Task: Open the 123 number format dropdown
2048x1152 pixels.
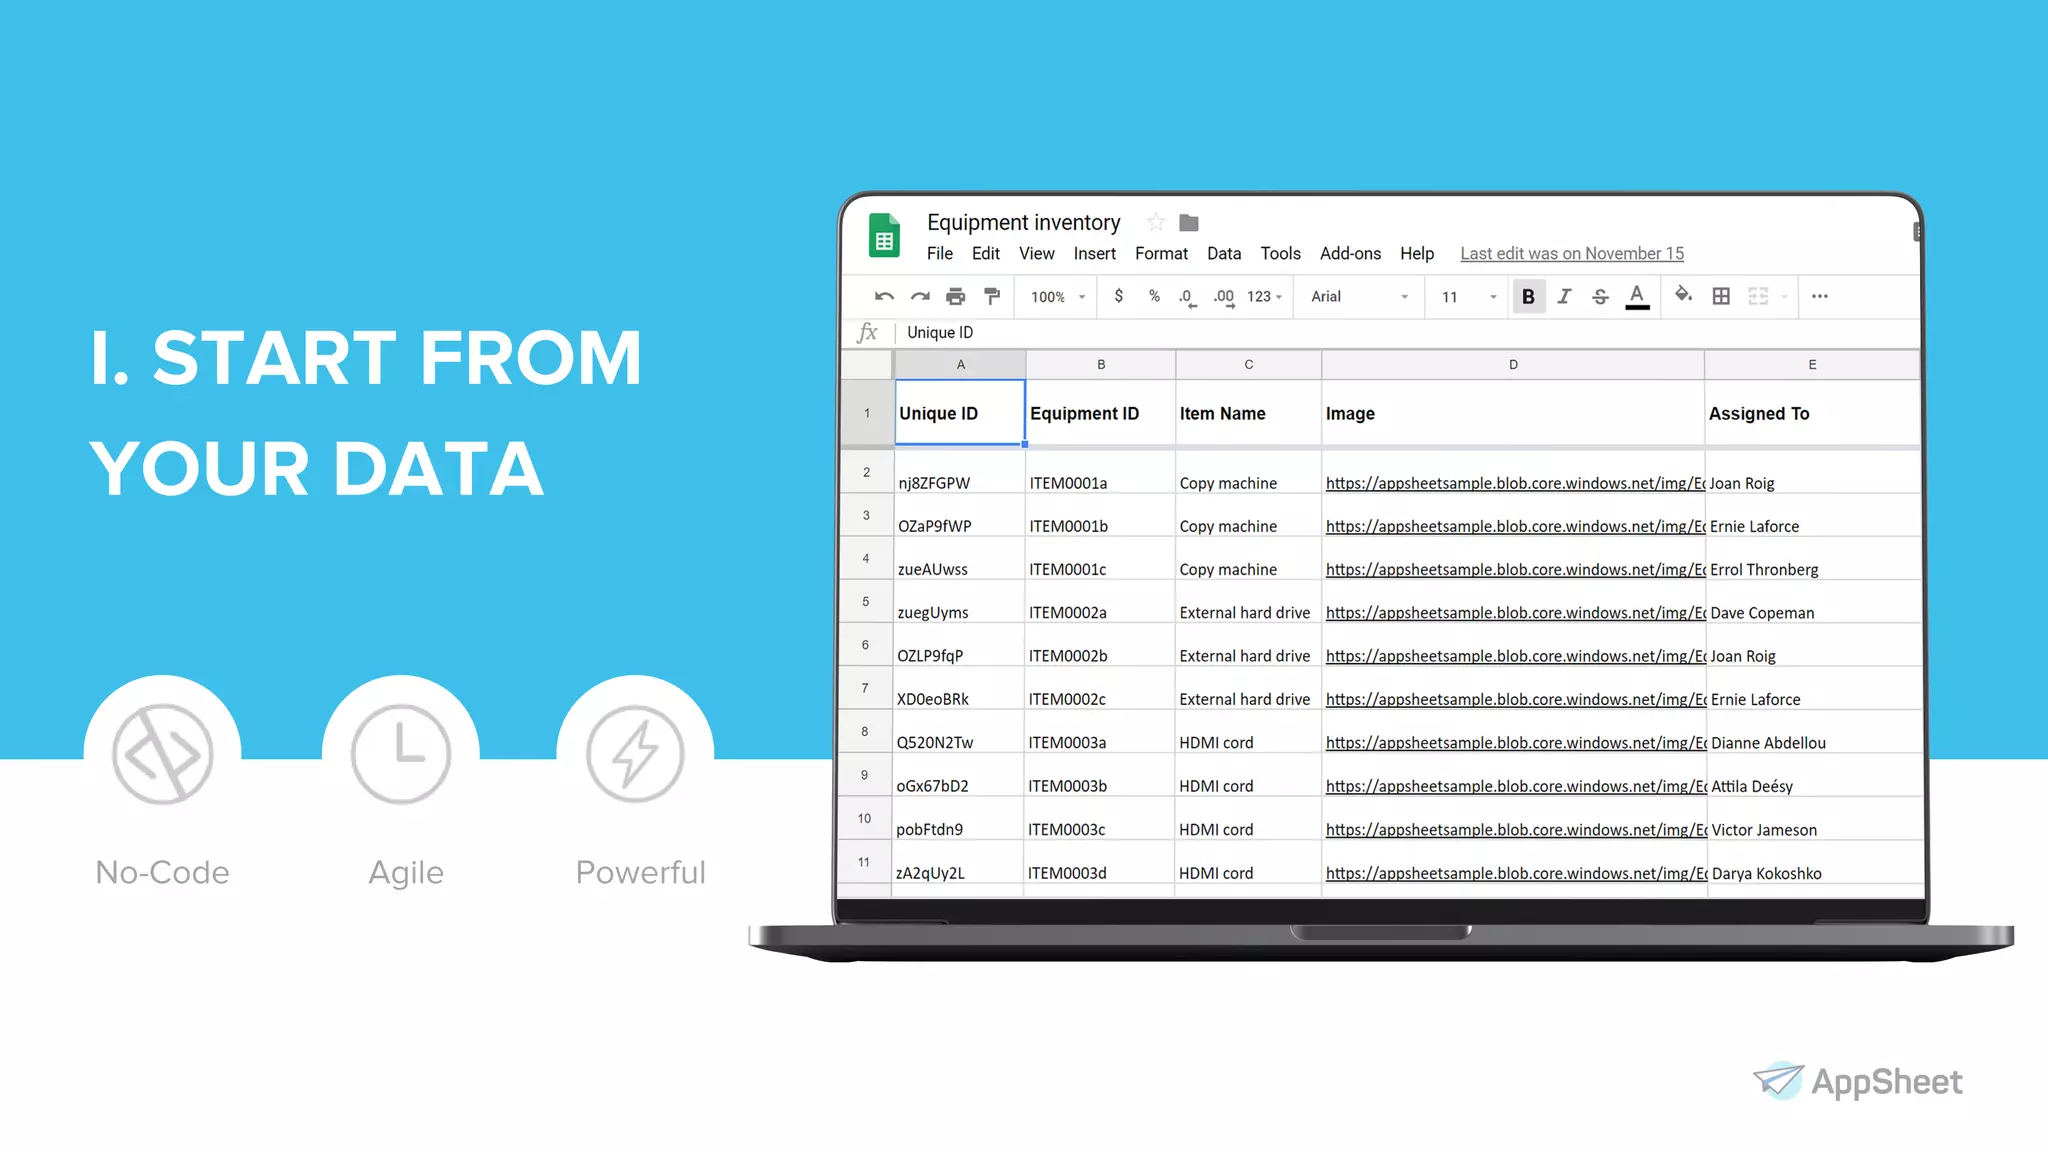Action: [x=1265, y=297]
